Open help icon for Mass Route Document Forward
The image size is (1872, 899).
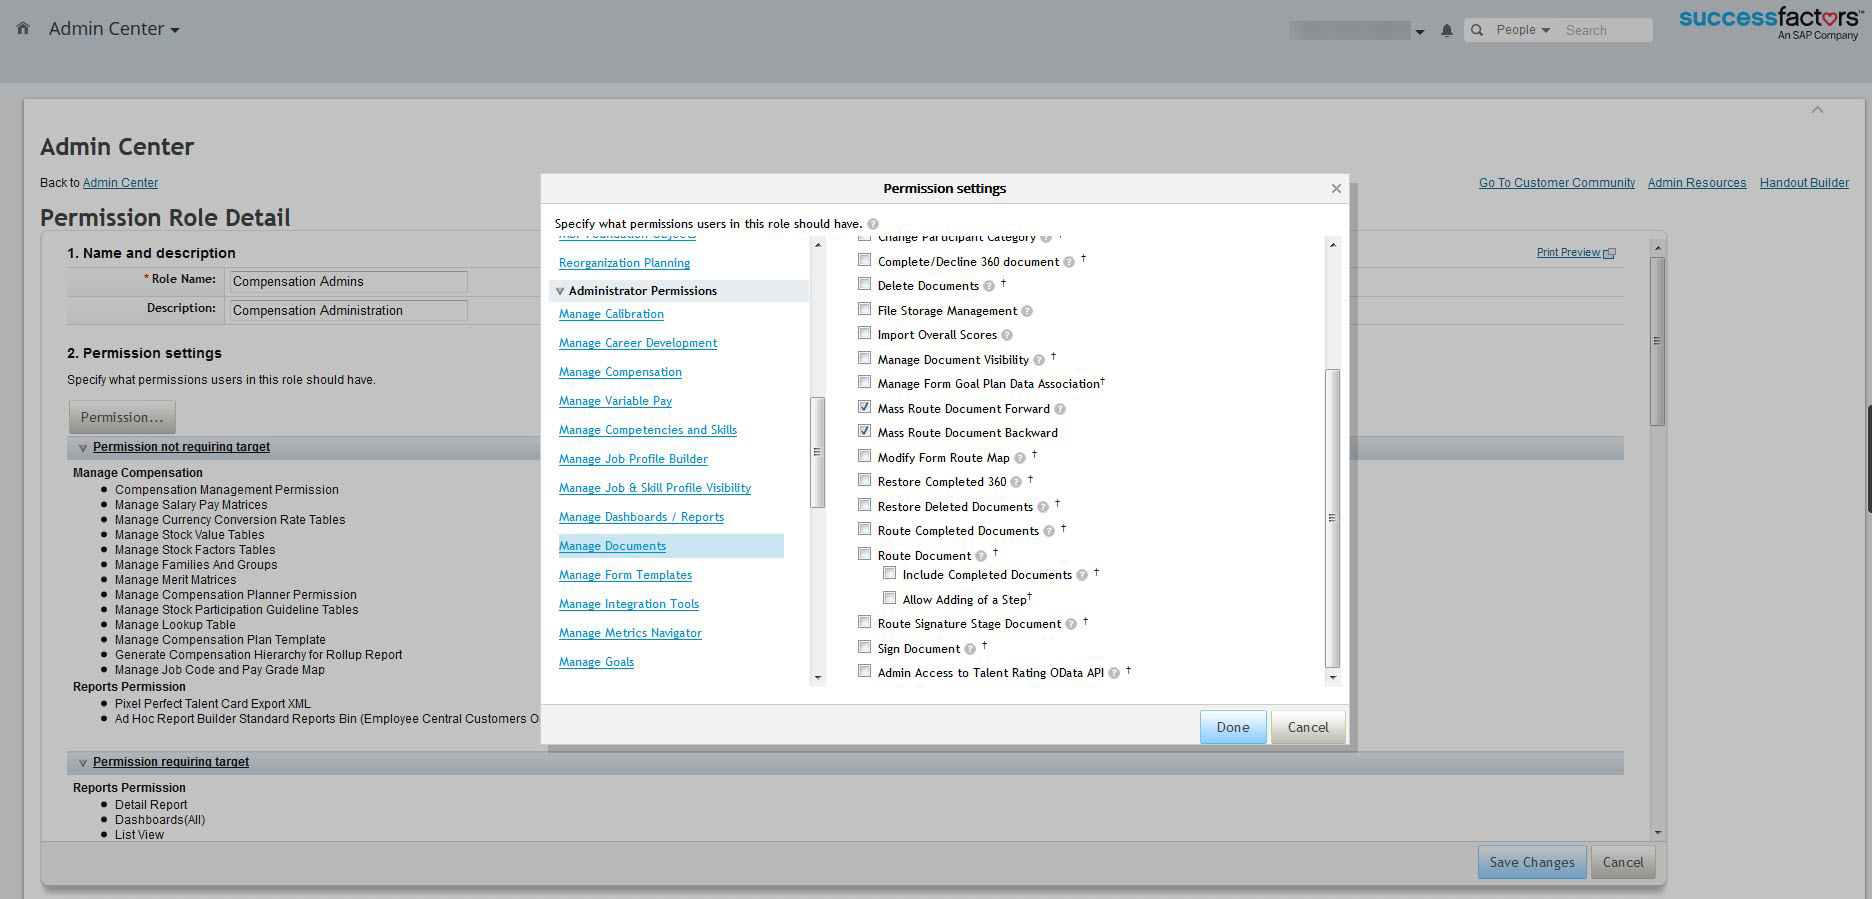tap(1060, 409)
